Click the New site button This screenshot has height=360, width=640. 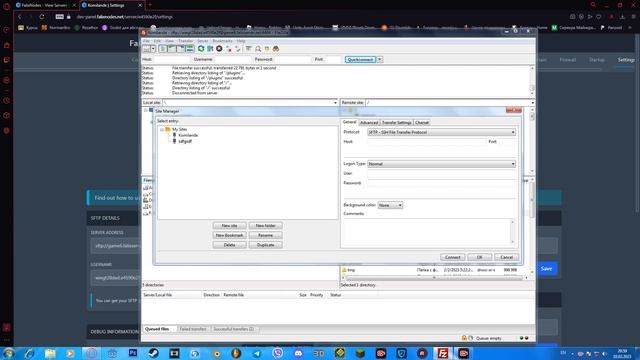229,226
